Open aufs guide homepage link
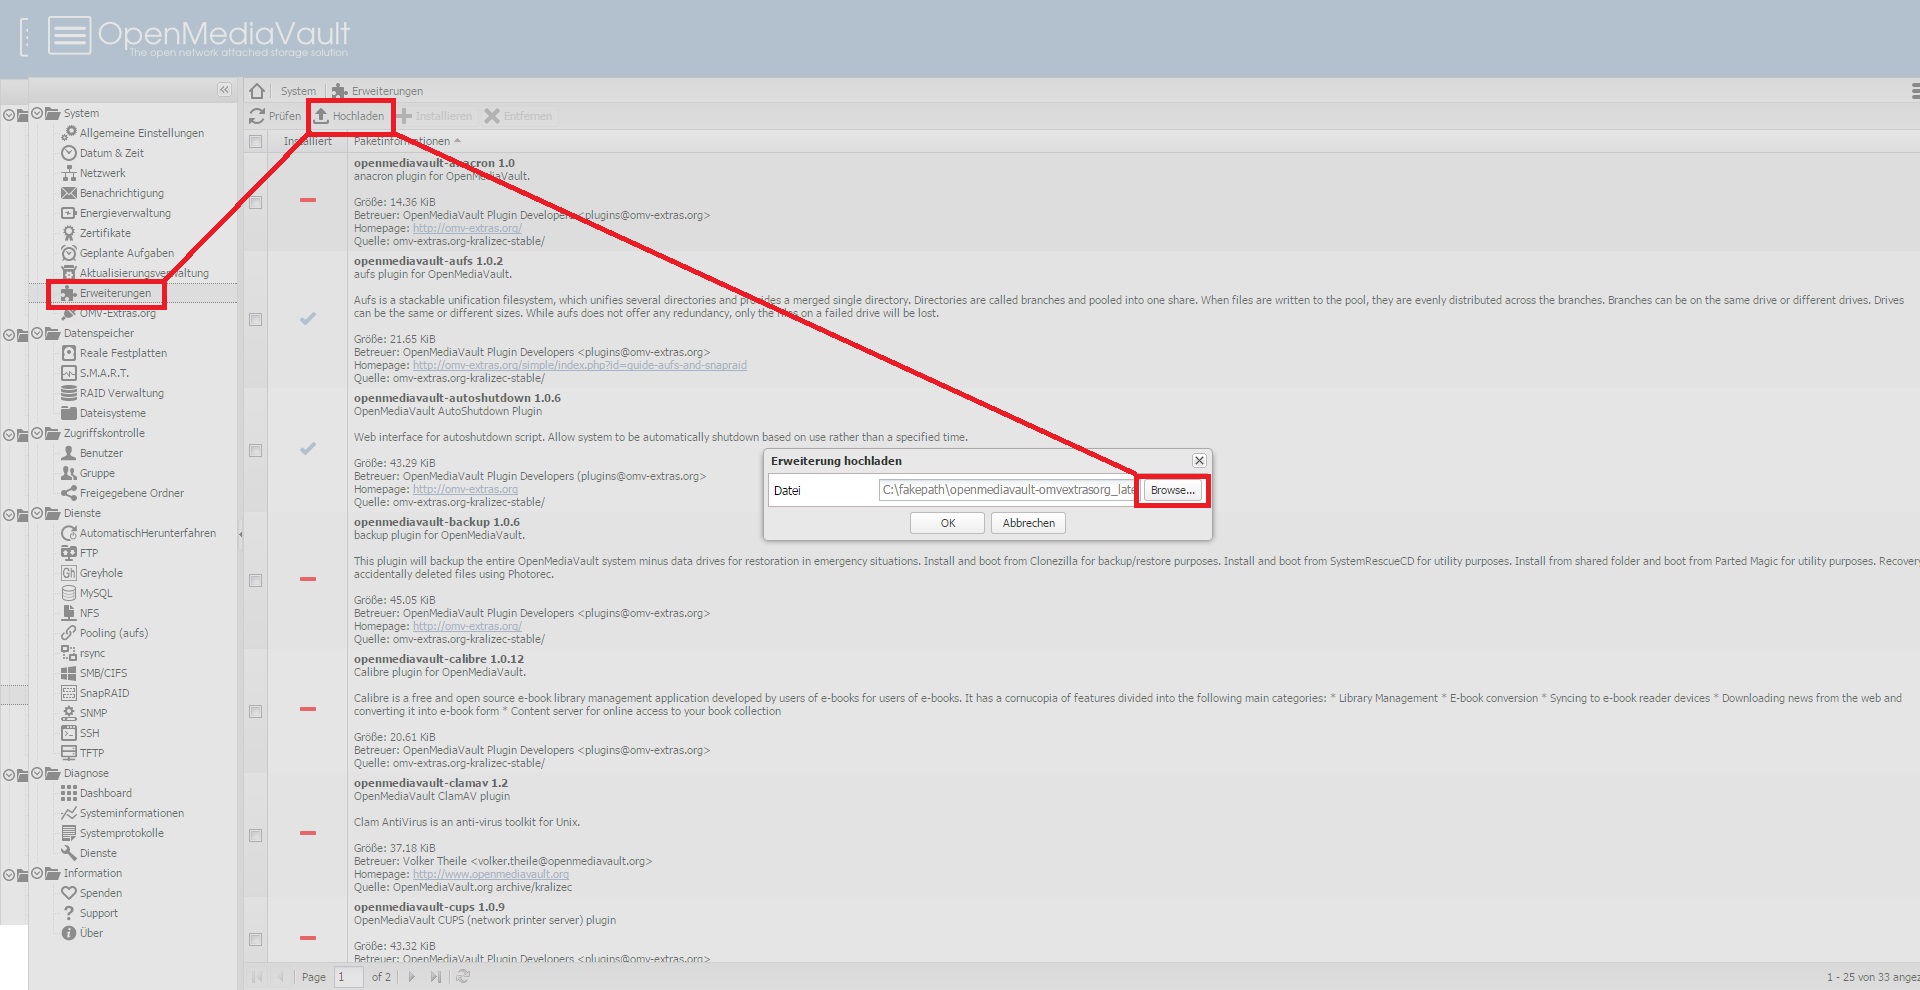The height and width of the screenshot is (990, 1920). pos(580,366)
